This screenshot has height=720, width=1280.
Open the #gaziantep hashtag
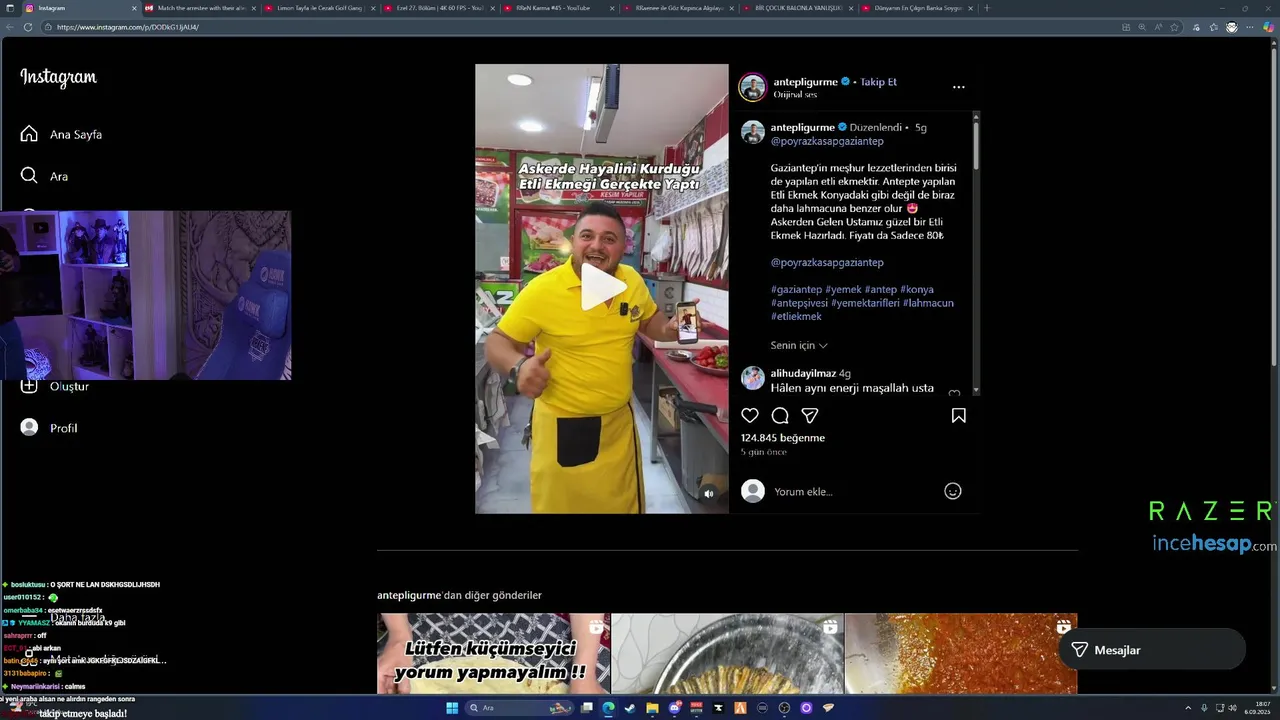(796, 289)
